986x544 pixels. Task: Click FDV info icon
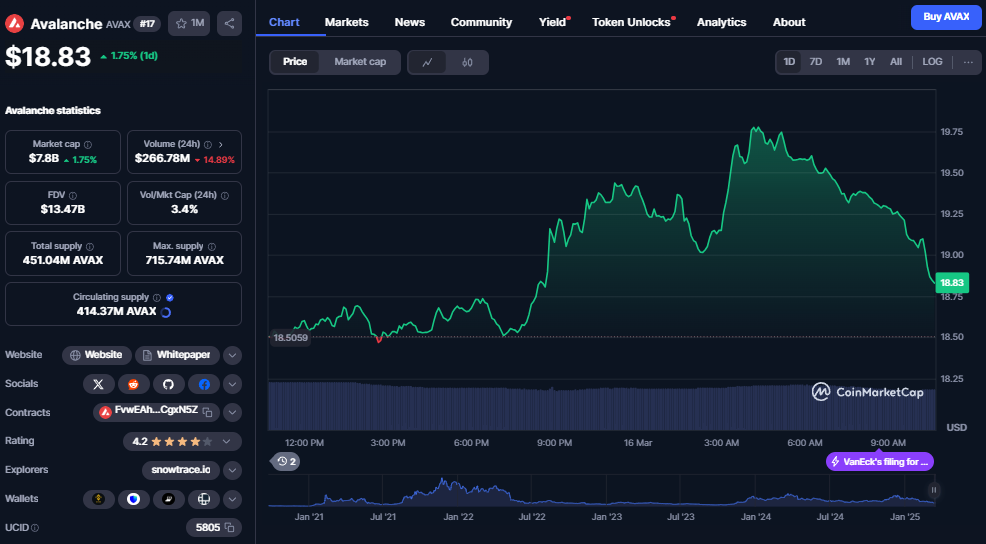click(x=72, y=196)
